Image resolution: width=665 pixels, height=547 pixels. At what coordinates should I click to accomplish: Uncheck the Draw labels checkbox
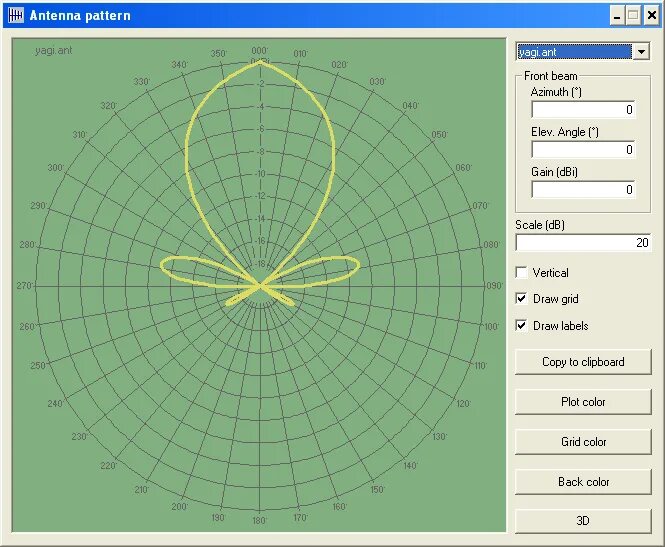[521, 325]
